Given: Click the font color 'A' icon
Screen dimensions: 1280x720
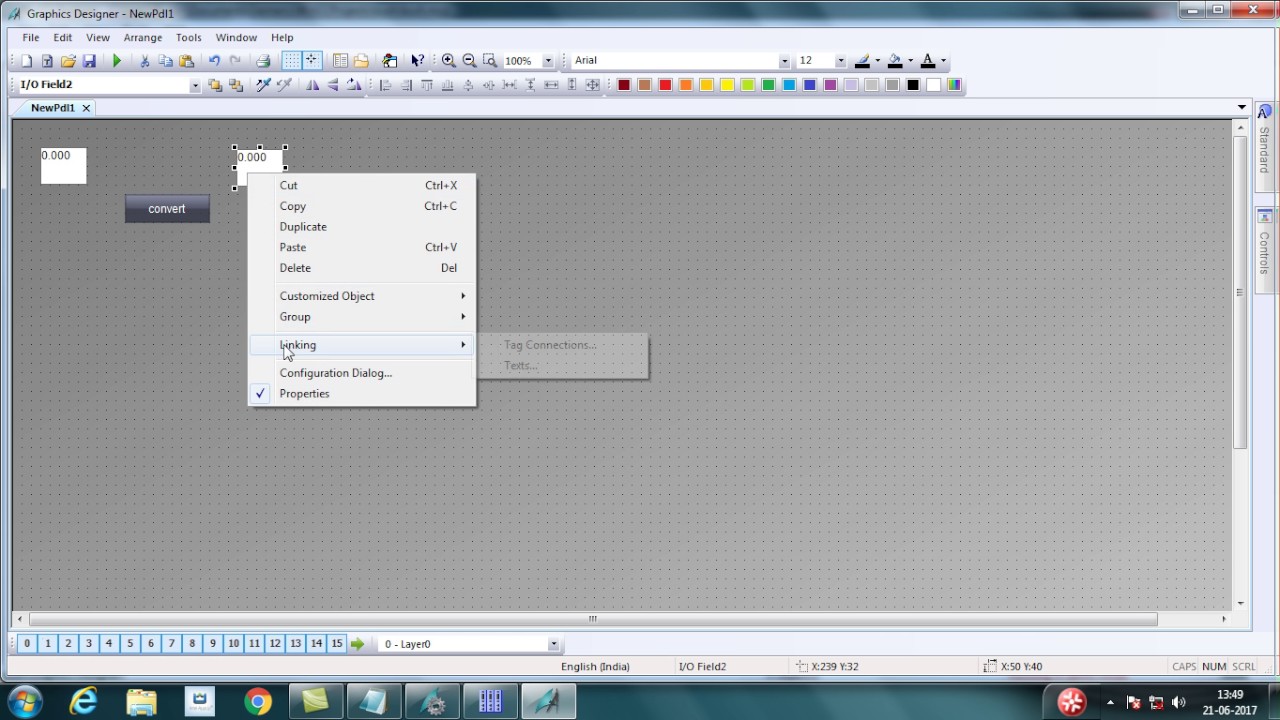Looking at the screenshot, I should coord(928,61).
